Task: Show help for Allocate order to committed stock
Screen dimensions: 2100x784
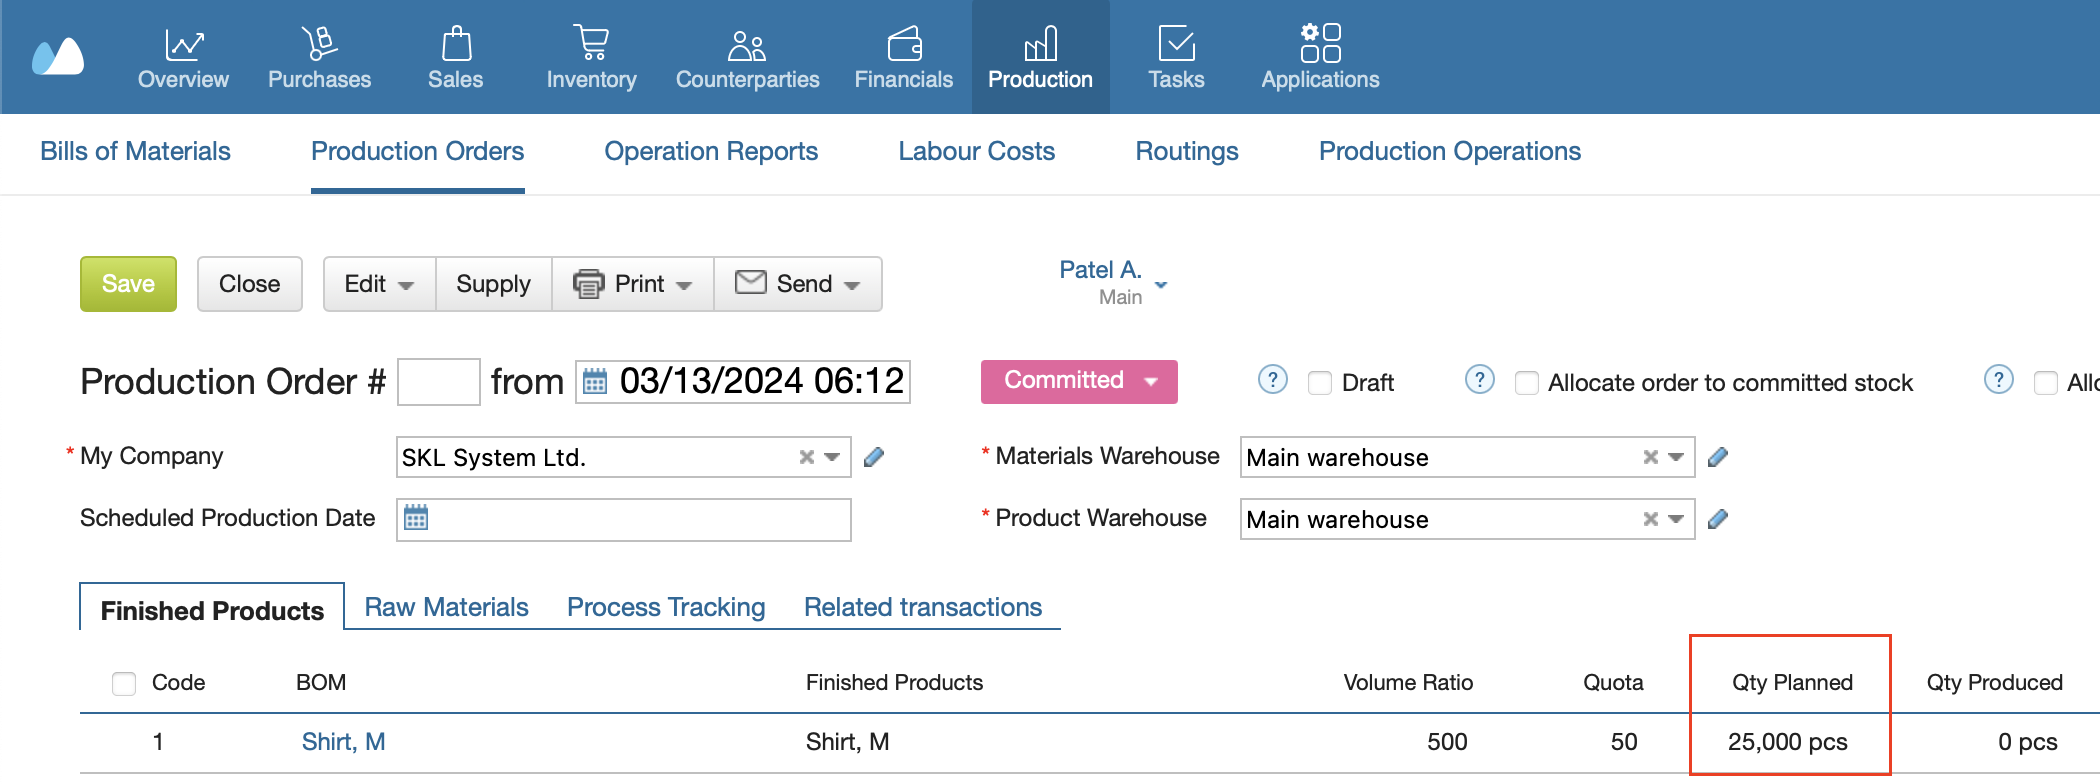Action: (1479, 380)
